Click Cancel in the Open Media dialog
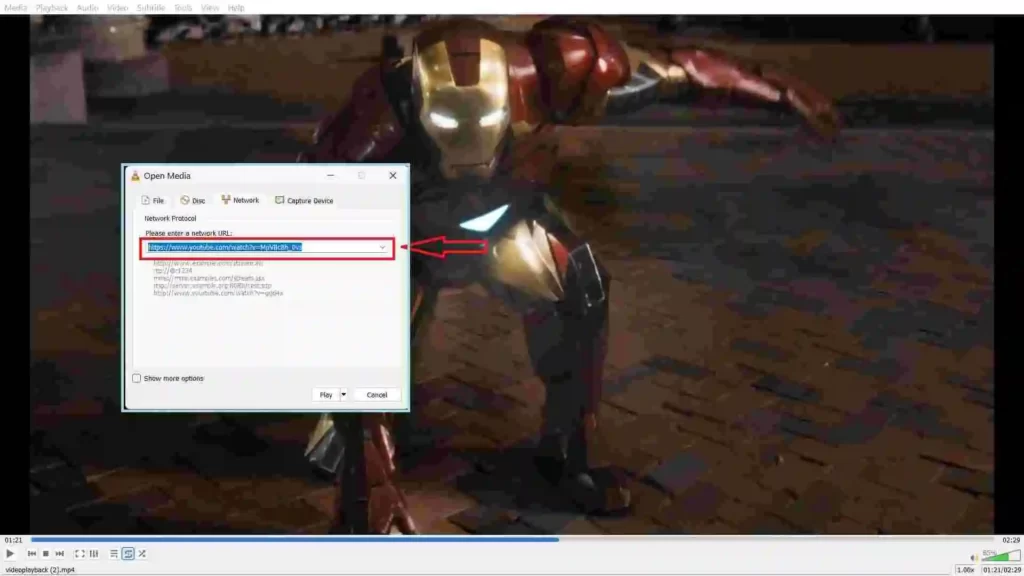 tap(377, 395)
